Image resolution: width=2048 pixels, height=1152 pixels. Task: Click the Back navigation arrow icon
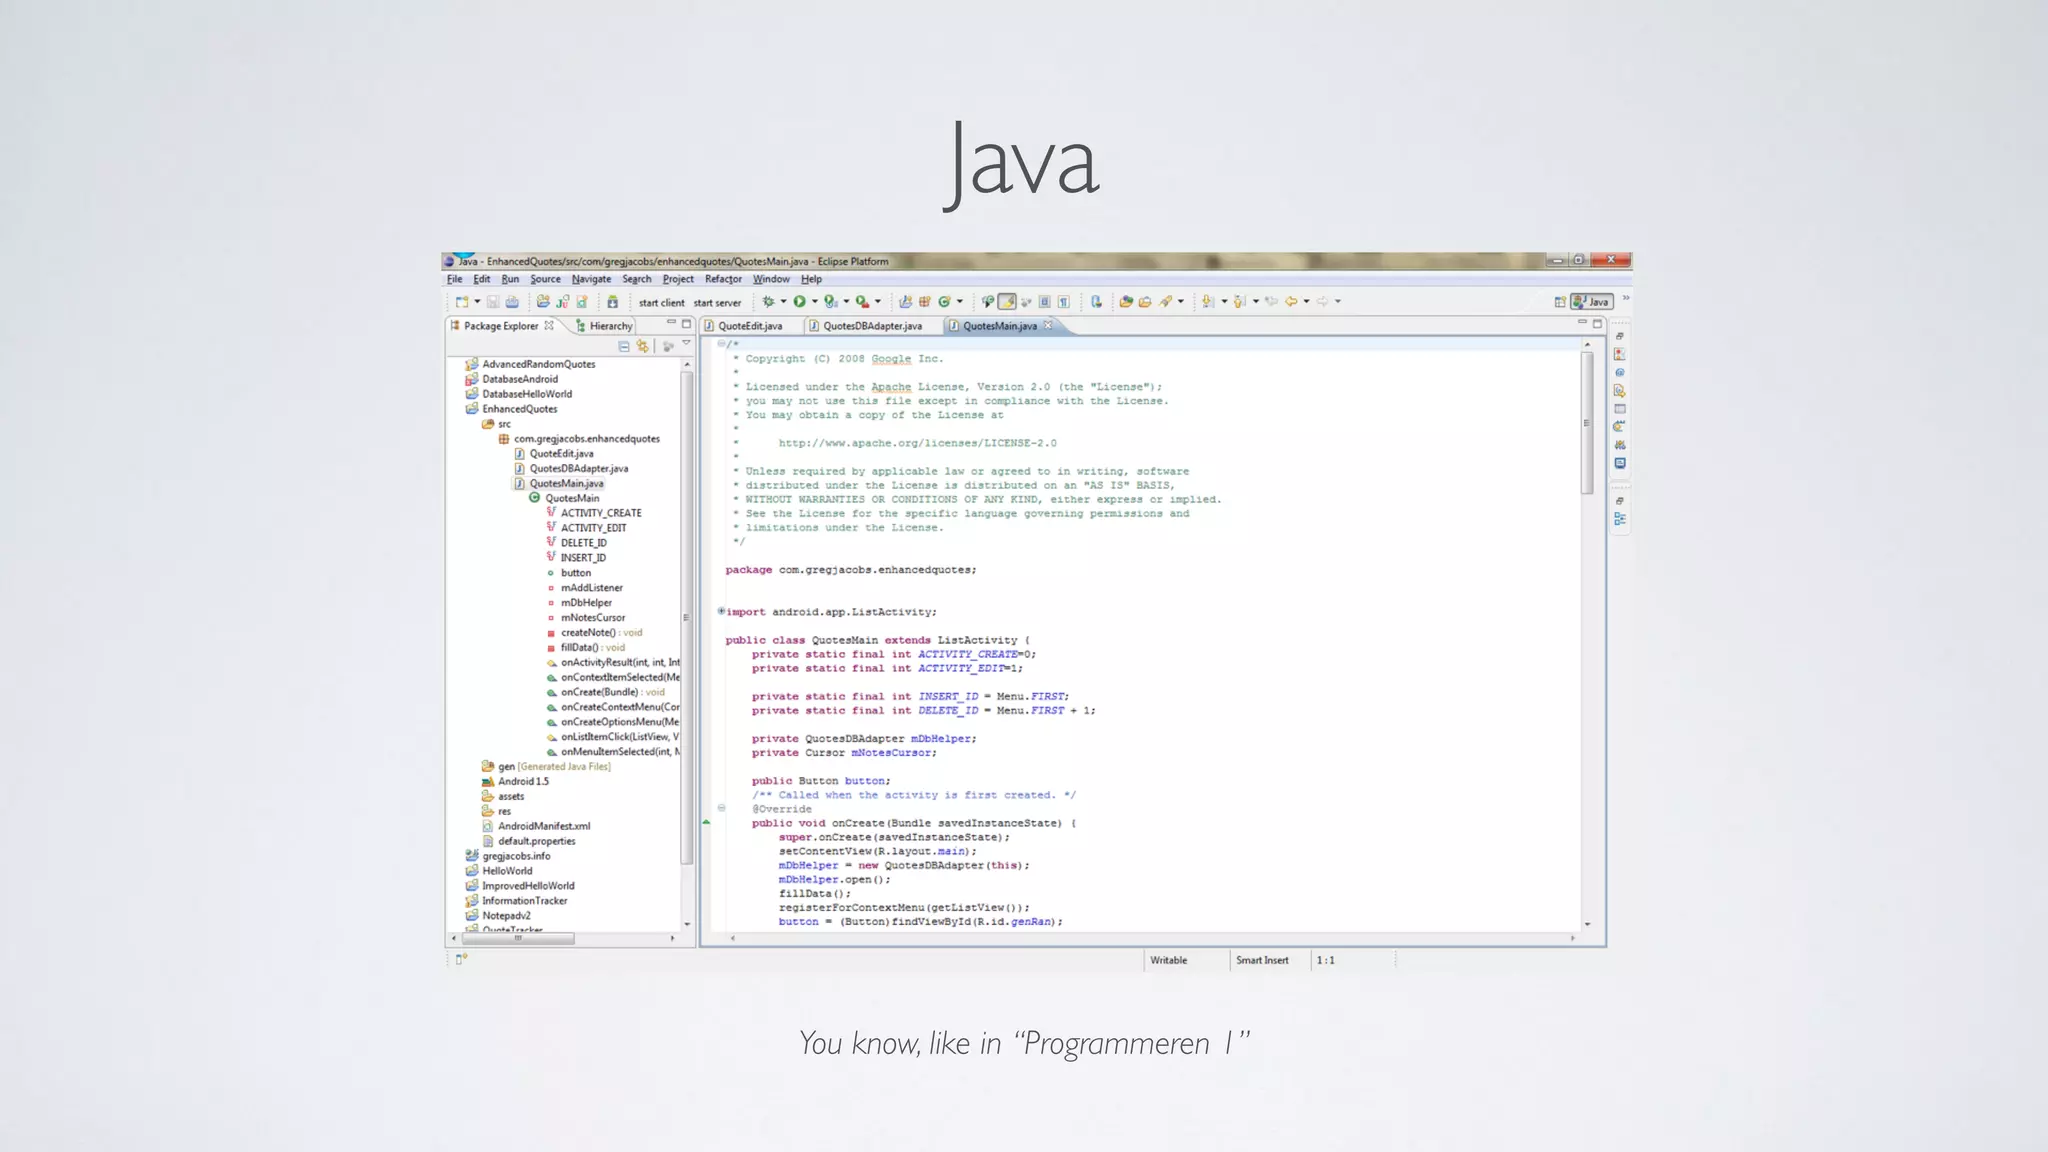tap(1291, 301)
